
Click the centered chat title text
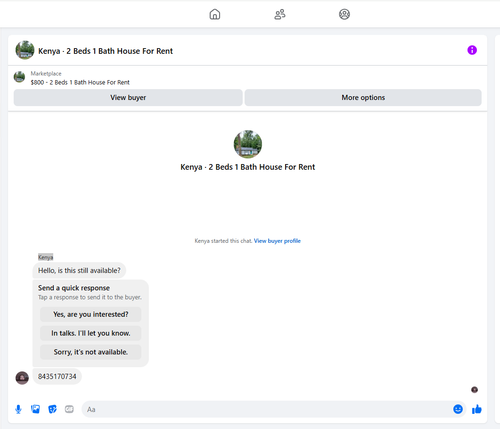248,167
